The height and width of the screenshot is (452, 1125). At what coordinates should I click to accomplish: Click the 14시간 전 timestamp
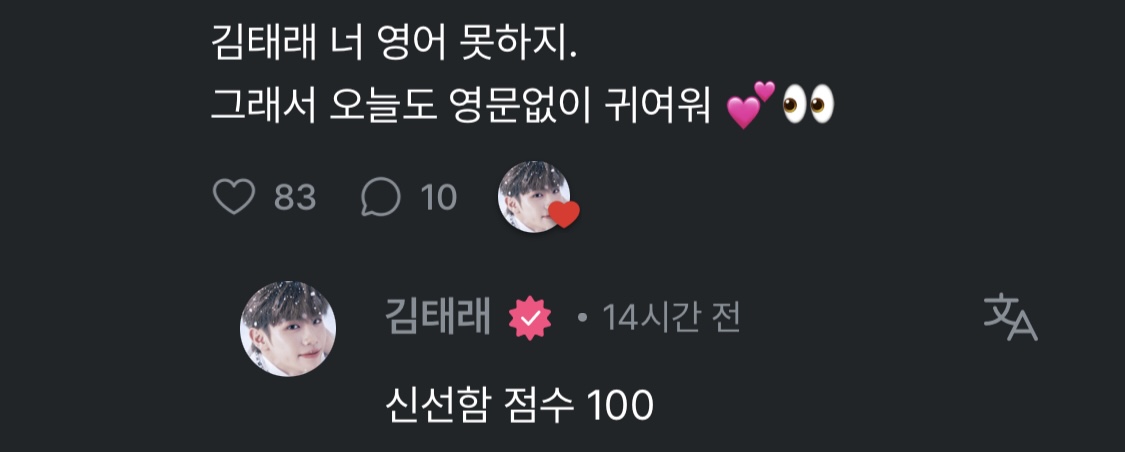[x=671, y=317]
